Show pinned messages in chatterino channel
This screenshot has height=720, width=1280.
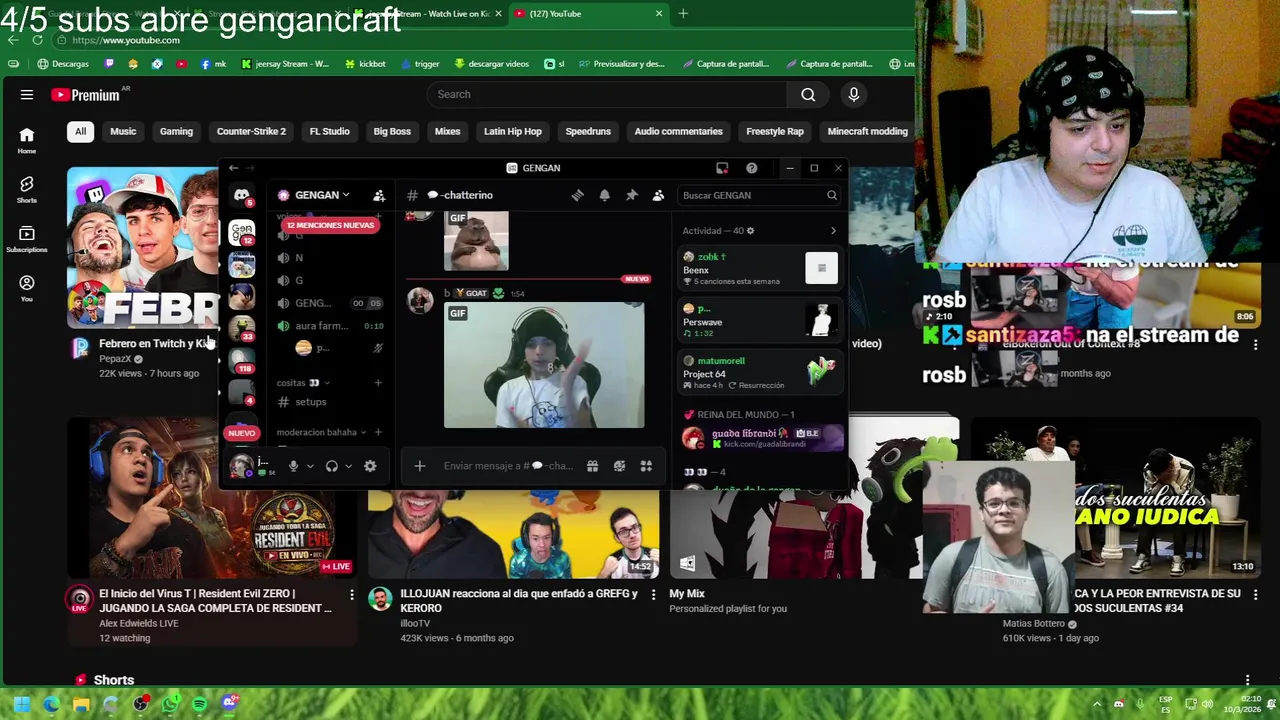[631, 195]
